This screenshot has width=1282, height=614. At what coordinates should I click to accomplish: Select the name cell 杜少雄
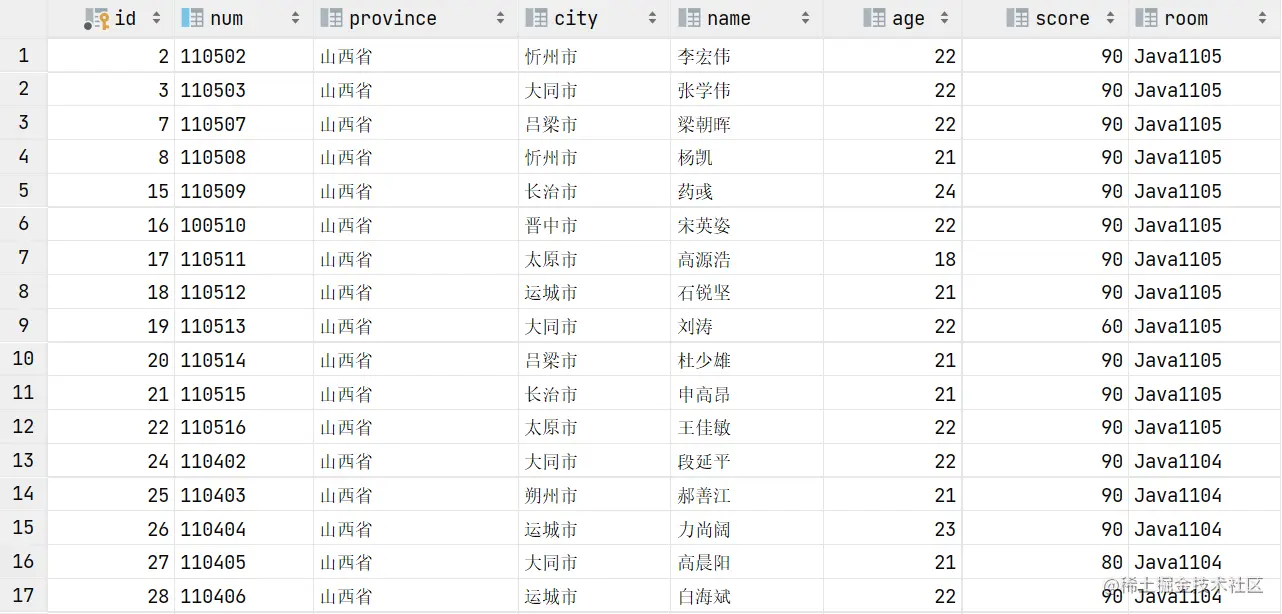point(704,360)
